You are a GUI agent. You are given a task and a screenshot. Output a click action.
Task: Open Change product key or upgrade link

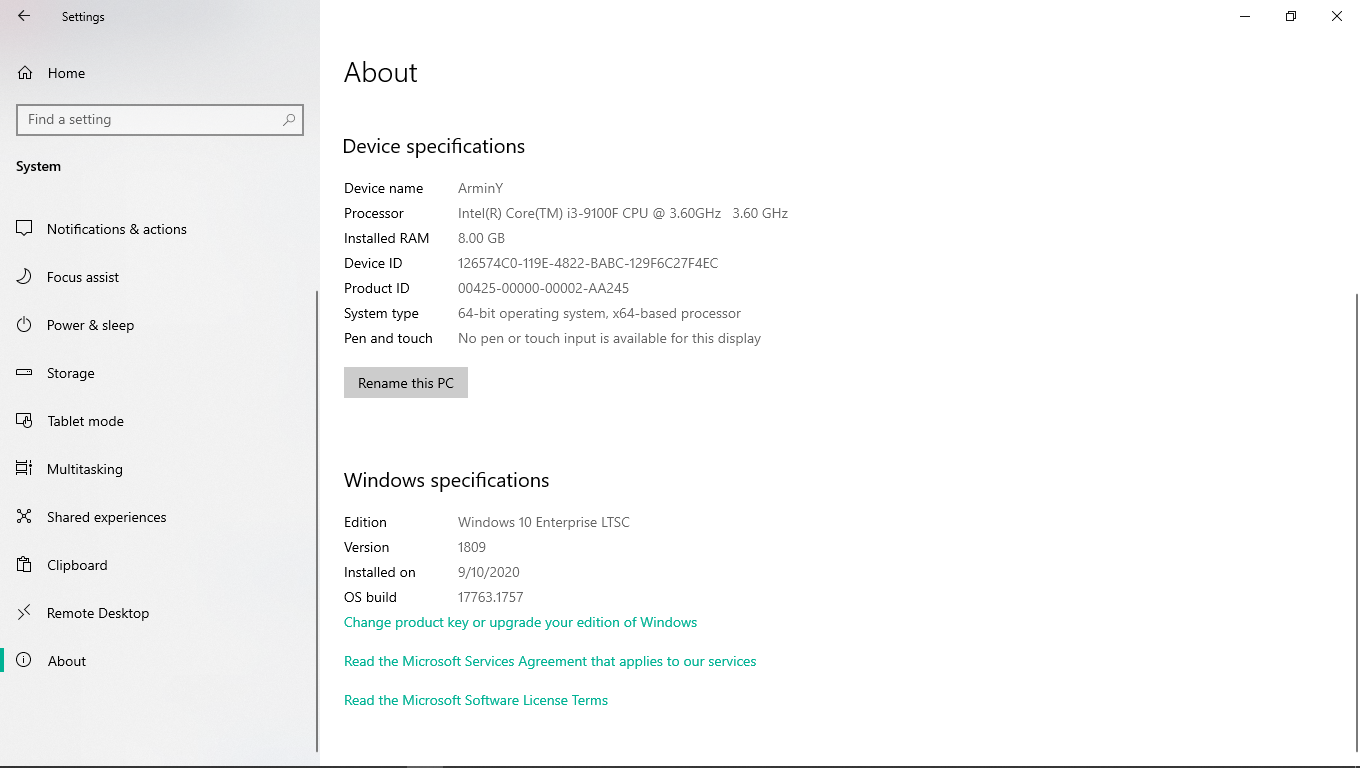pos(520,622)
